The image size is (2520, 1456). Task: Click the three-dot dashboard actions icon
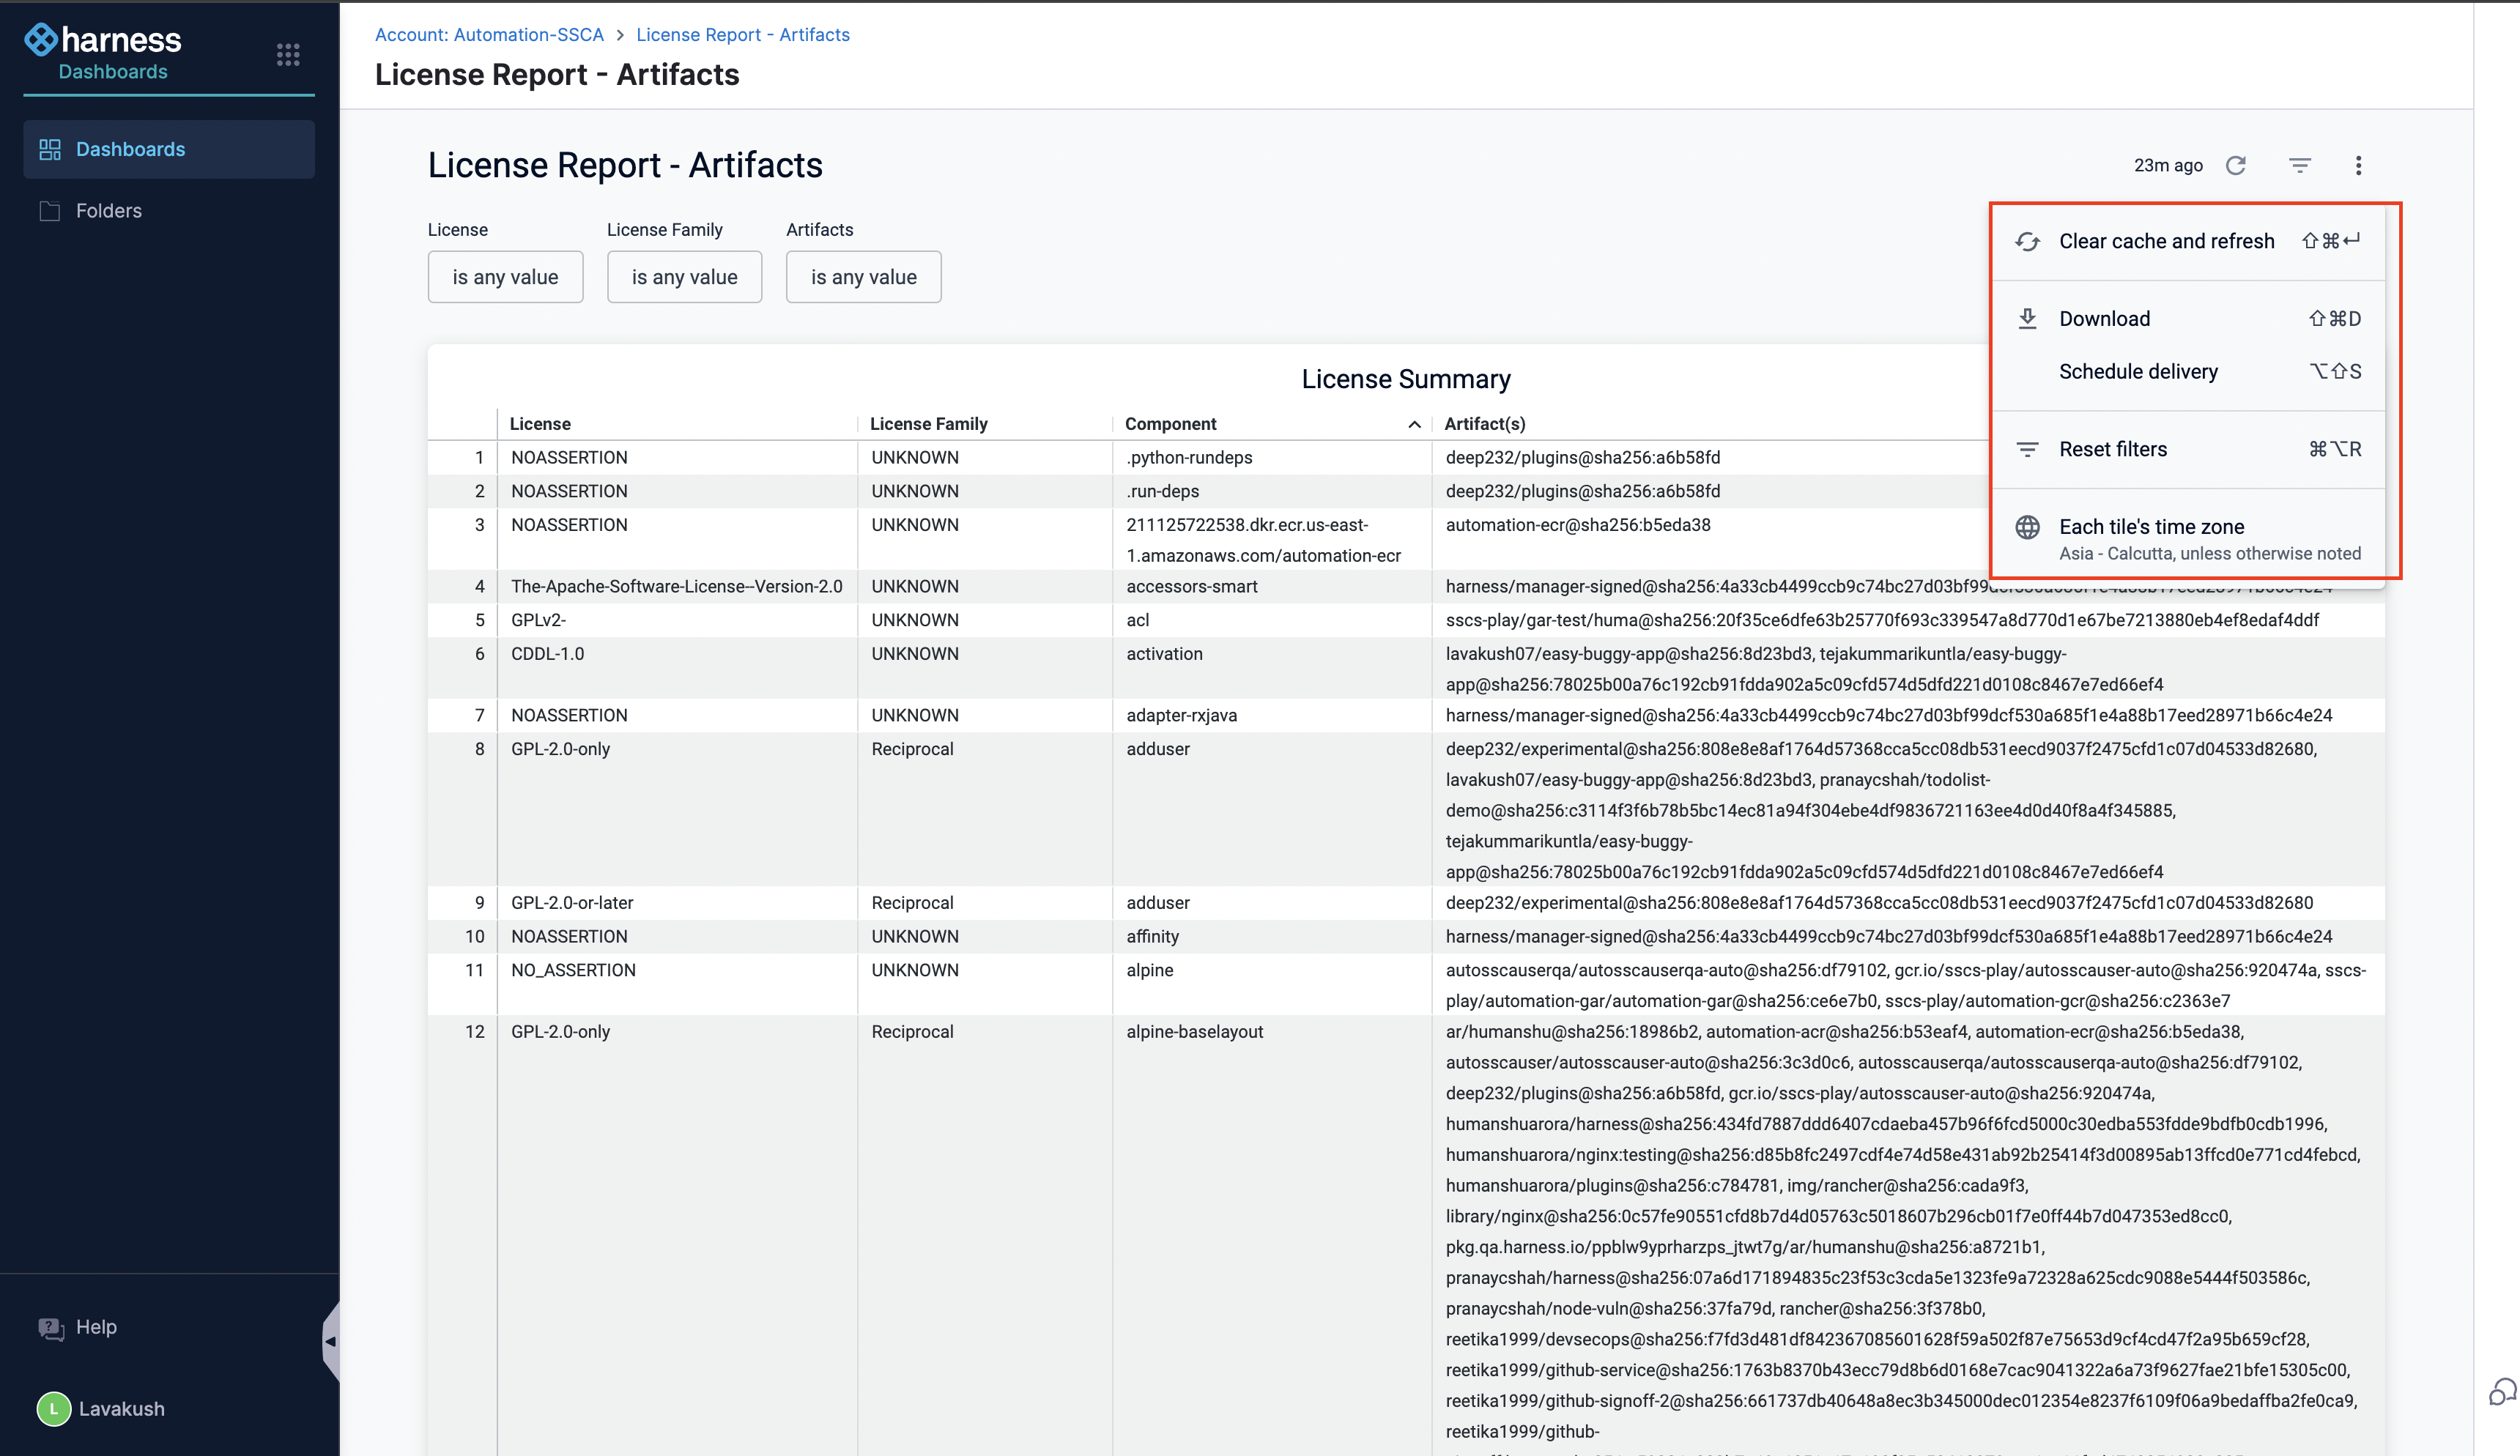point(2358,165)
